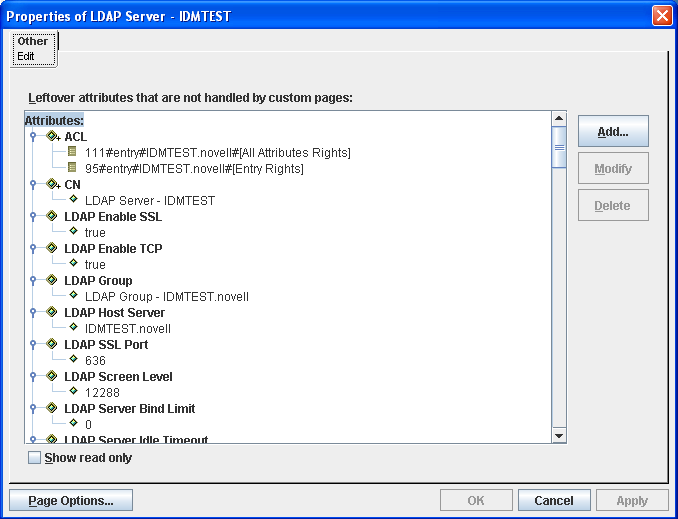Image resolution: width=678 pixels, height=519 pixels.
Task: Select '111#entry#IDMTEST.novell#[All Attributes Rights]' value
Action: pyautogui.click(x=217, y=153)
